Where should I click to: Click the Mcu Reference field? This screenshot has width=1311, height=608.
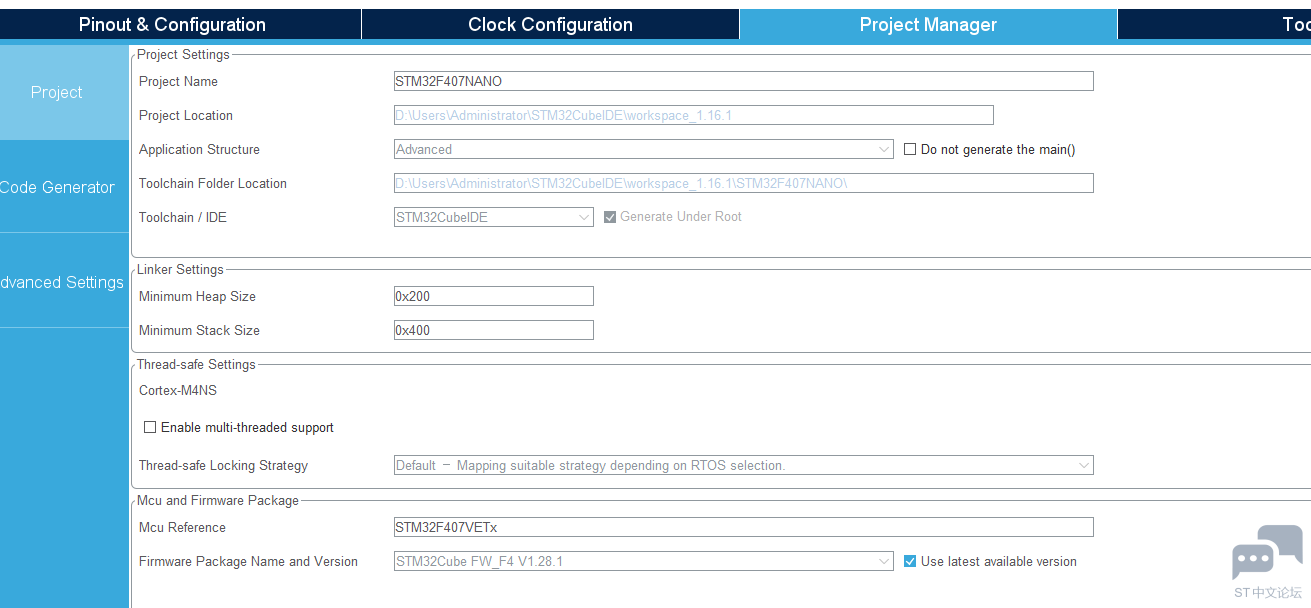pyautogui.click(x=743, y=527)
